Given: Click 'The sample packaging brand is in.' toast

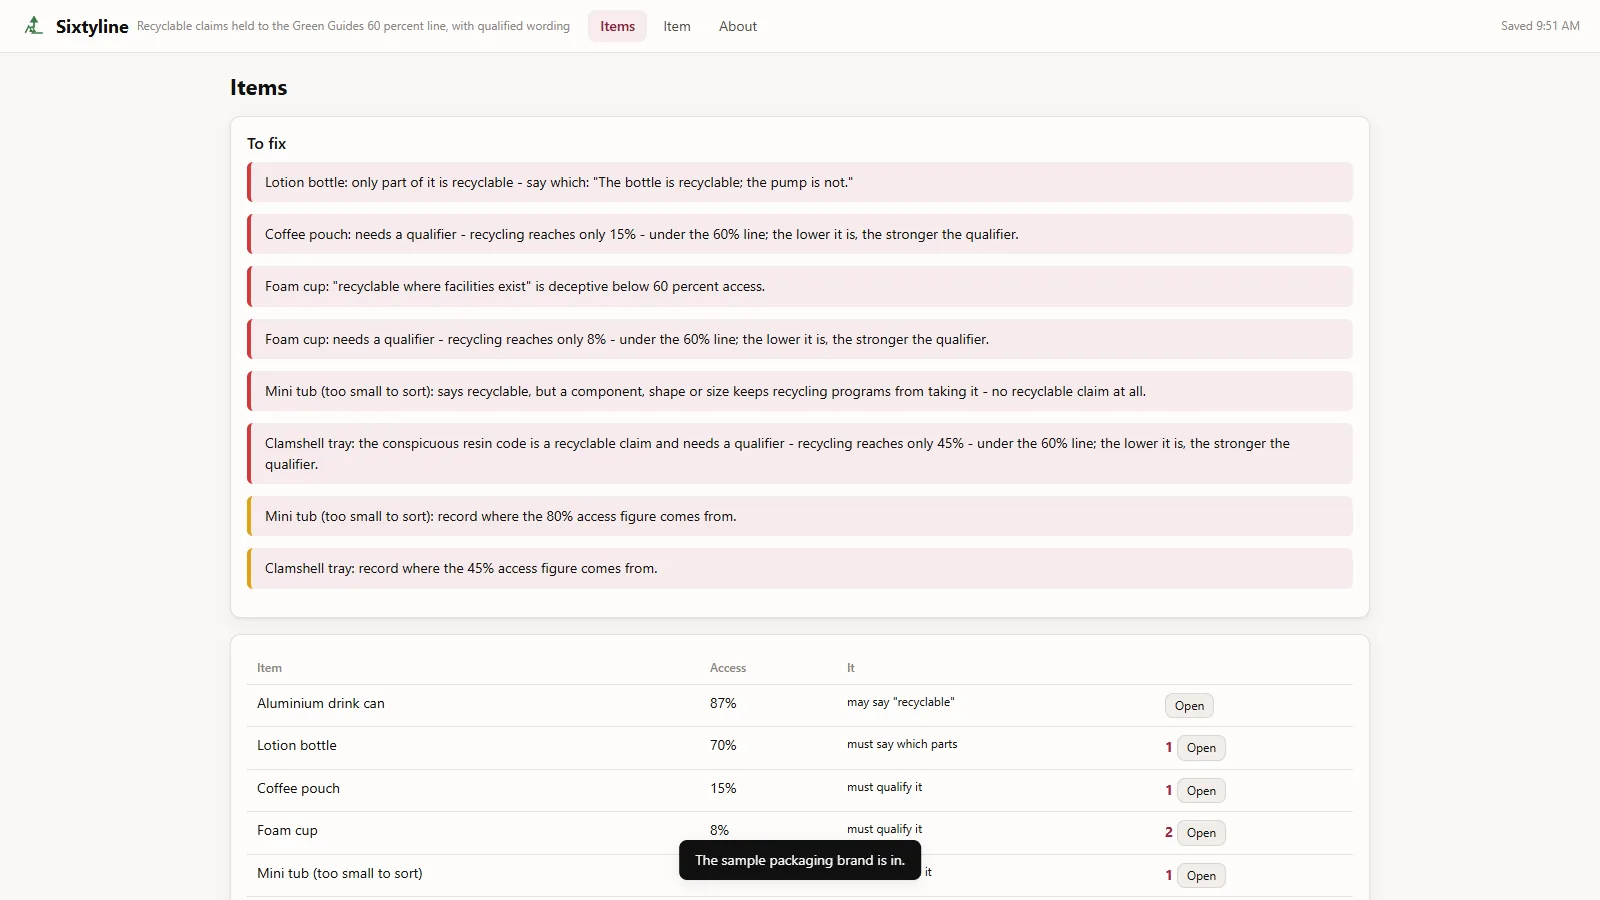Looking at the screenshot, I should (x=800, y=861).
